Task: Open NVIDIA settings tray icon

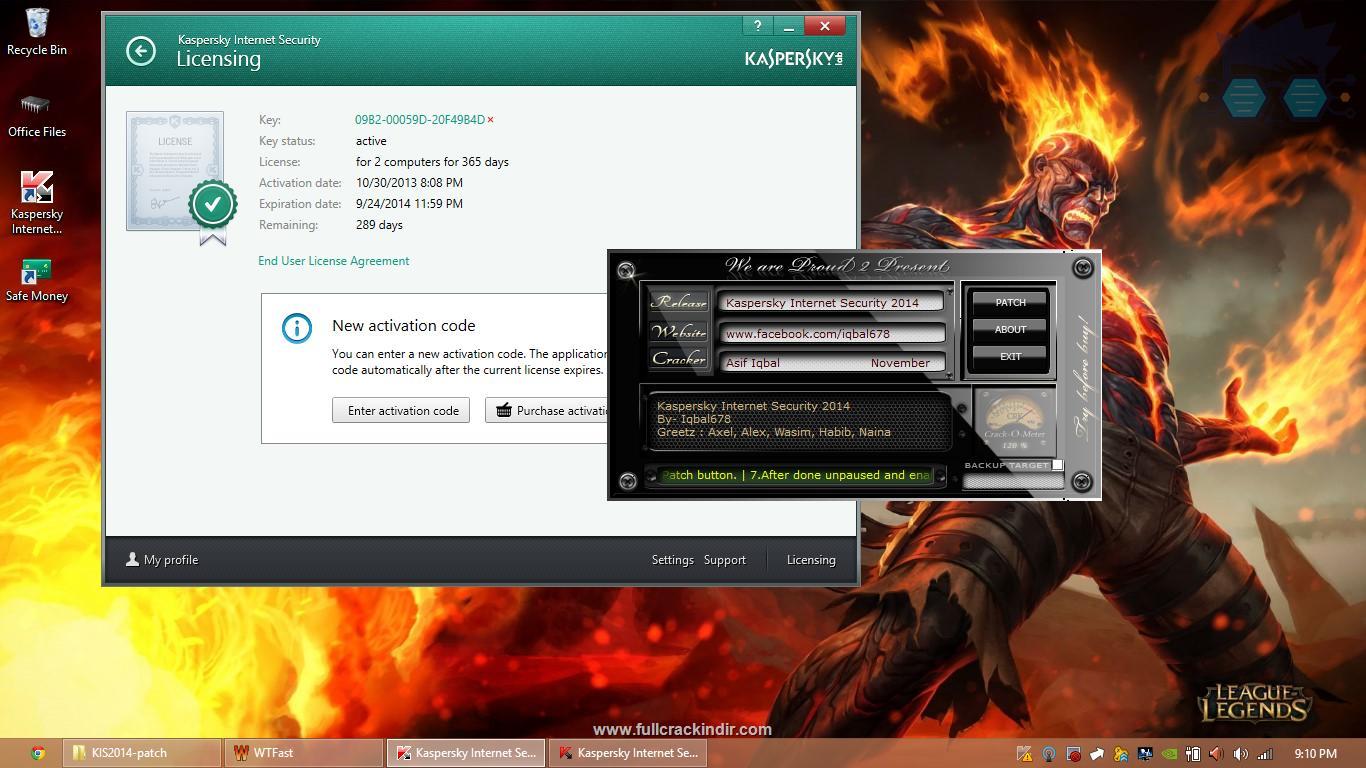Action: pyautogui.click(x=1169, y=754)
